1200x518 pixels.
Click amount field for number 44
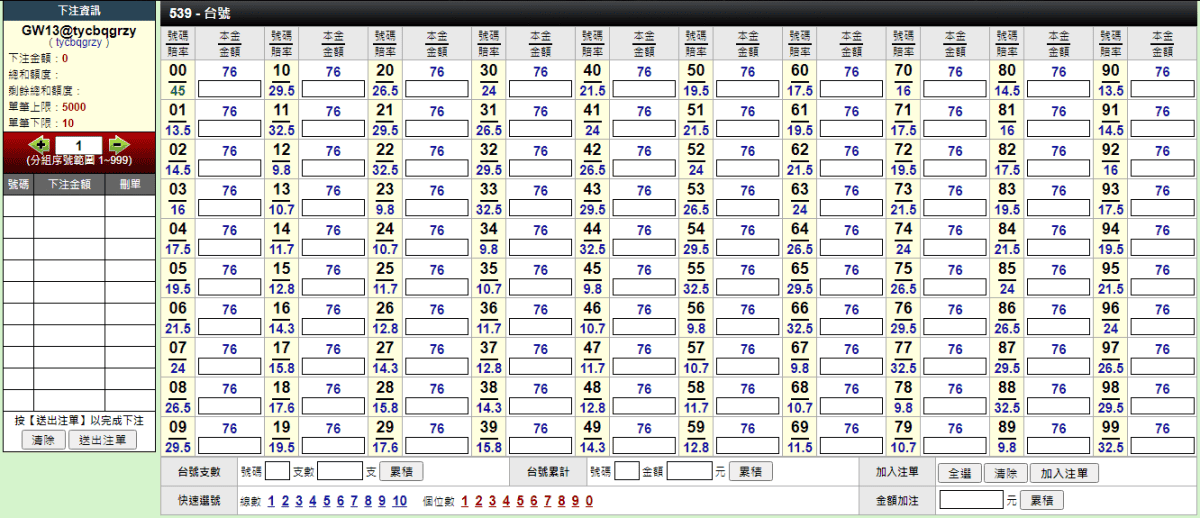(x=644, y=248)
